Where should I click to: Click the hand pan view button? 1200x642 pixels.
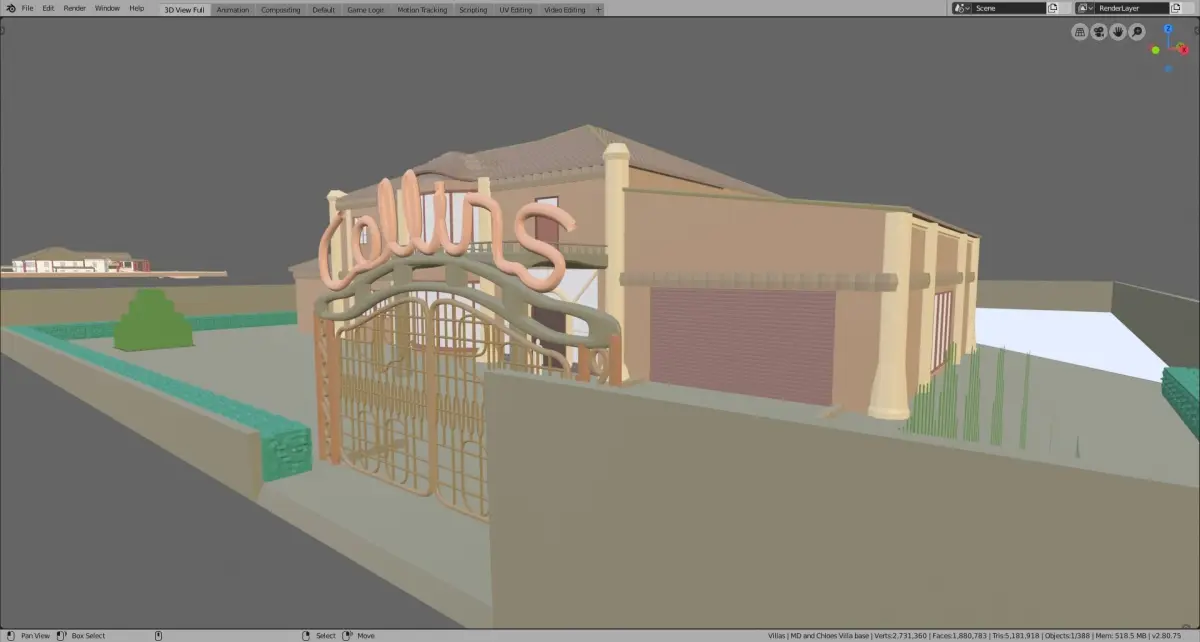coord(1117,32)
